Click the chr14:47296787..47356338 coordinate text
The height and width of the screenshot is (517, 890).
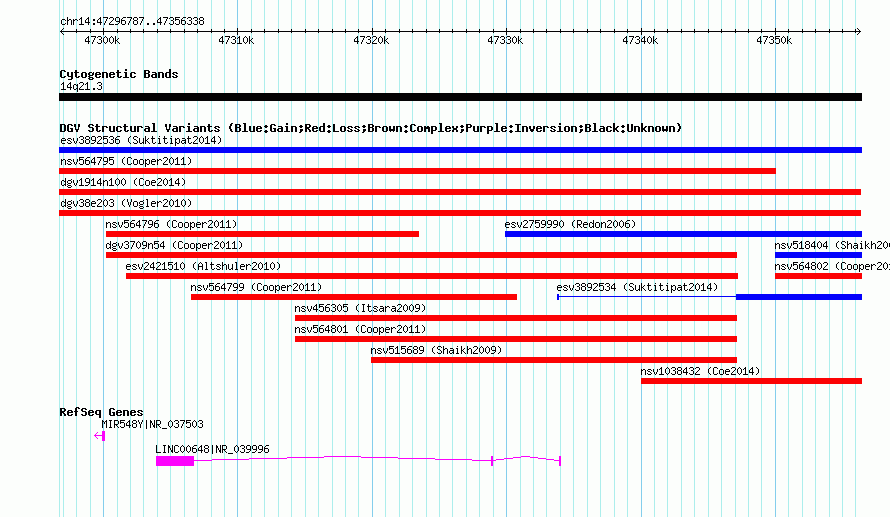pos(132,22)
